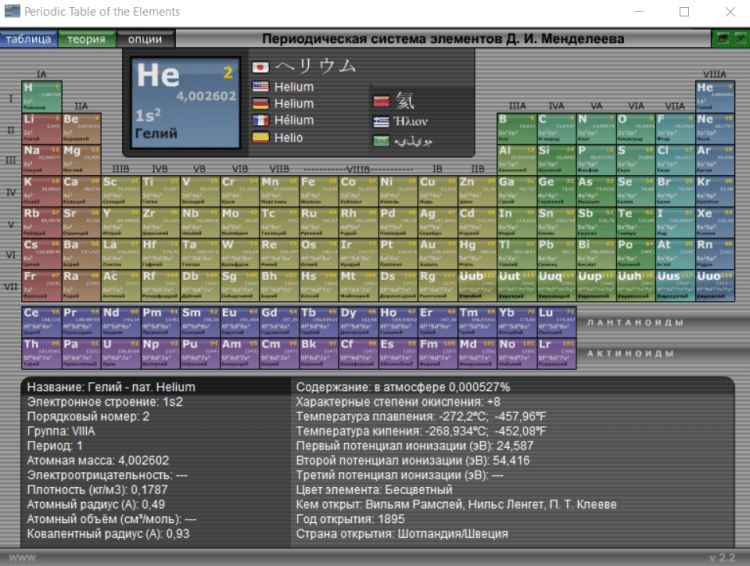Click the 'Ковалентный радиус (А): 0,93' line
750x566 pixels.
point(108,534)
